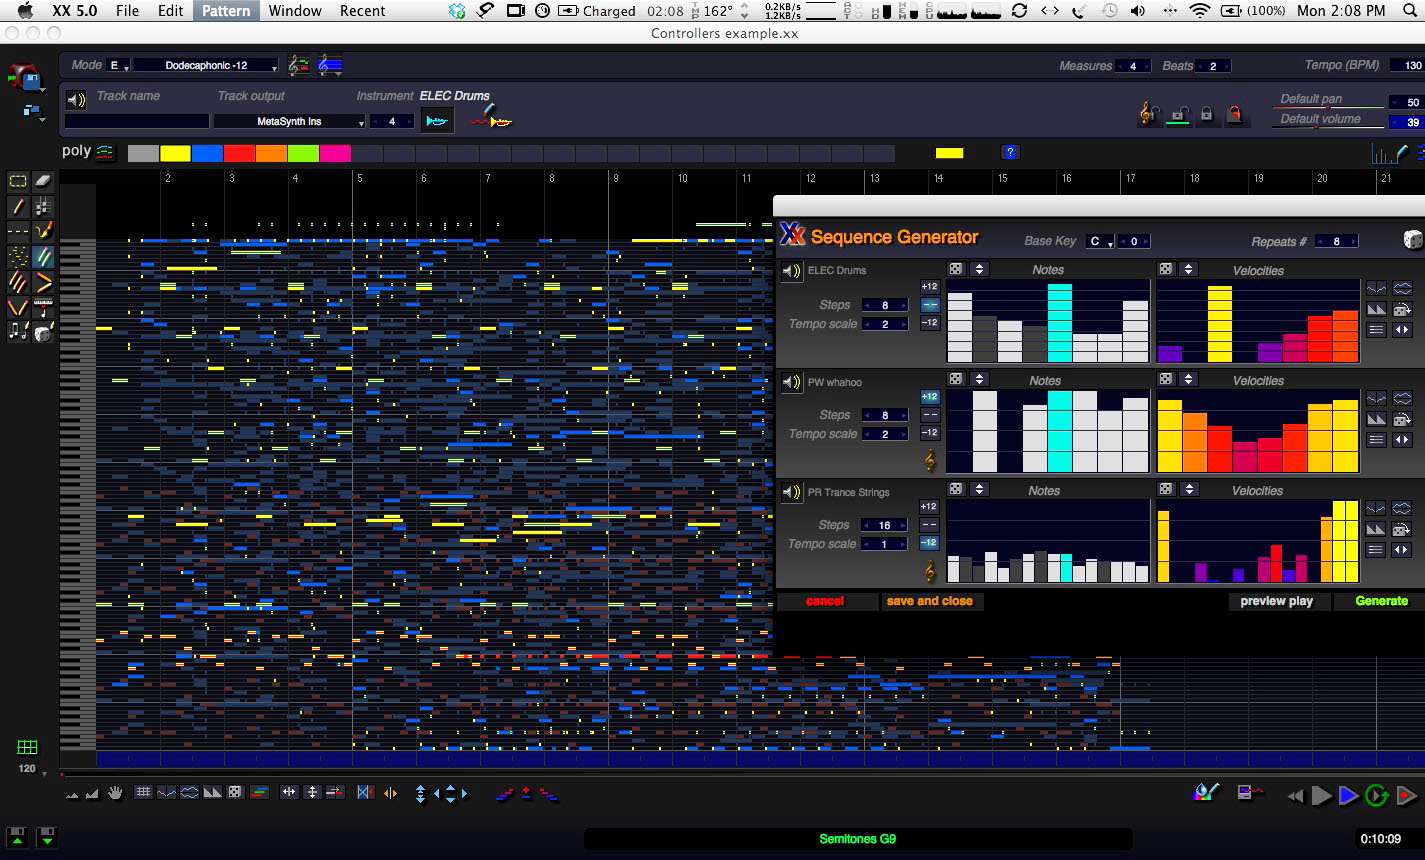The image size is (1425, 860).
Task: Select the magenta track color swatch
Action: click(x=335, y=153)
